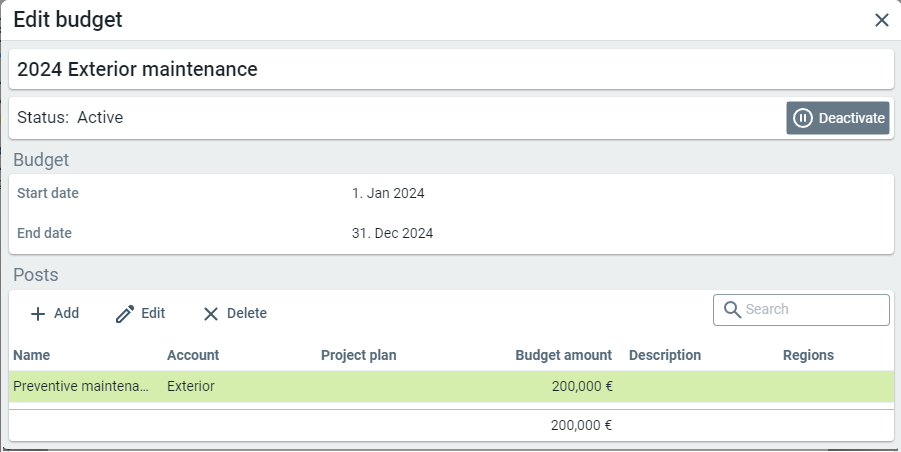Focus the Posts search field
Image resolution: width=901 pixels, height=452 pixels.
click(812, 310)
